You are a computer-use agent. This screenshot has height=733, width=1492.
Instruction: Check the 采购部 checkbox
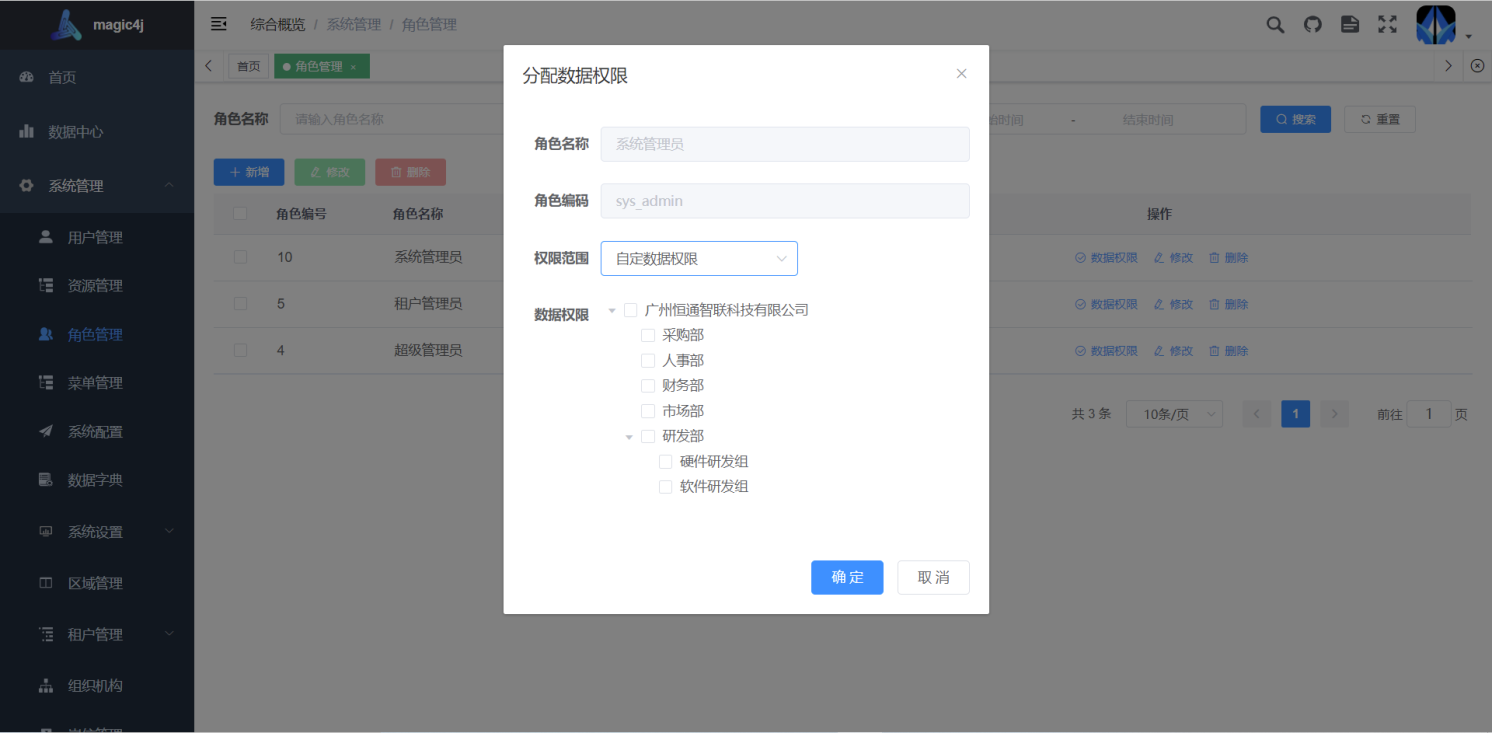[647, 335]
